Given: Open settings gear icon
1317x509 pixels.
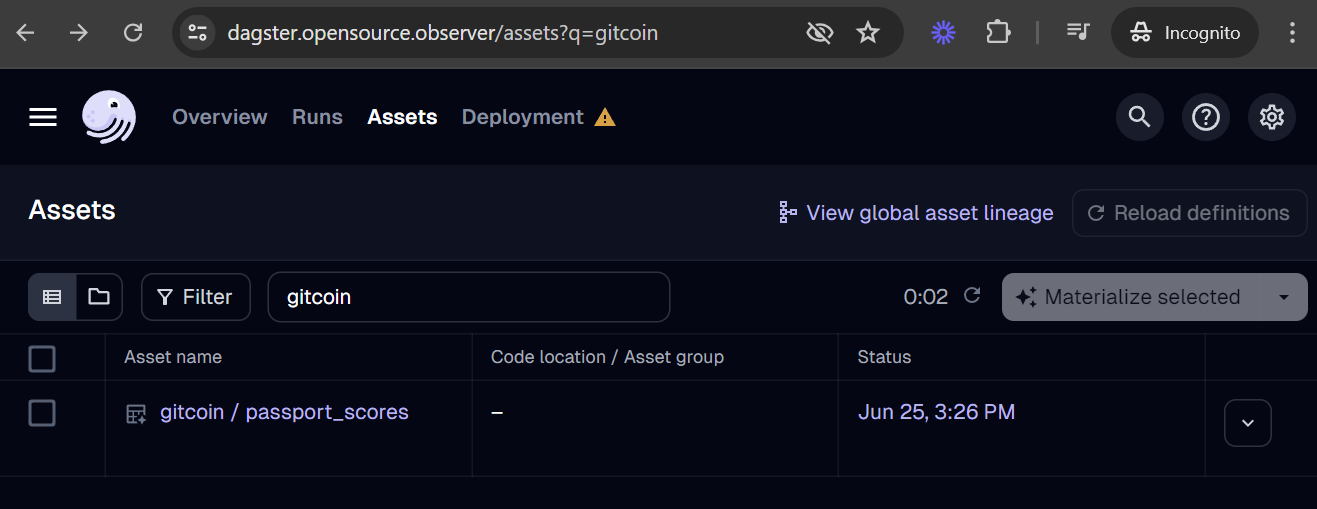Looking at the screenshot, I should tap(1271, 117).
